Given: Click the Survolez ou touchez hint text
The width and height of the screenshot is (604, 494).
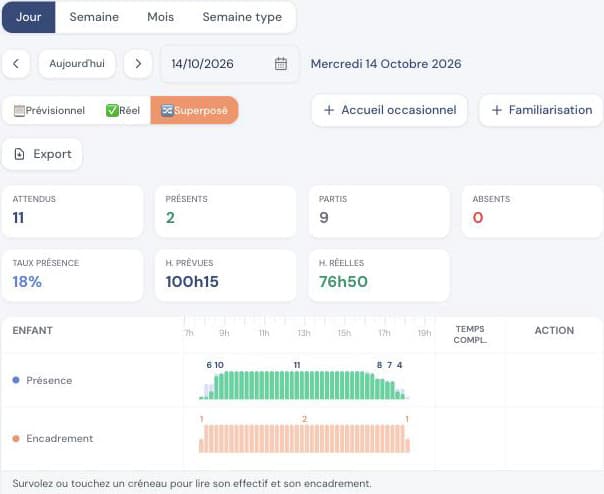Looking at the screenshot, I should tap(192, 484).
